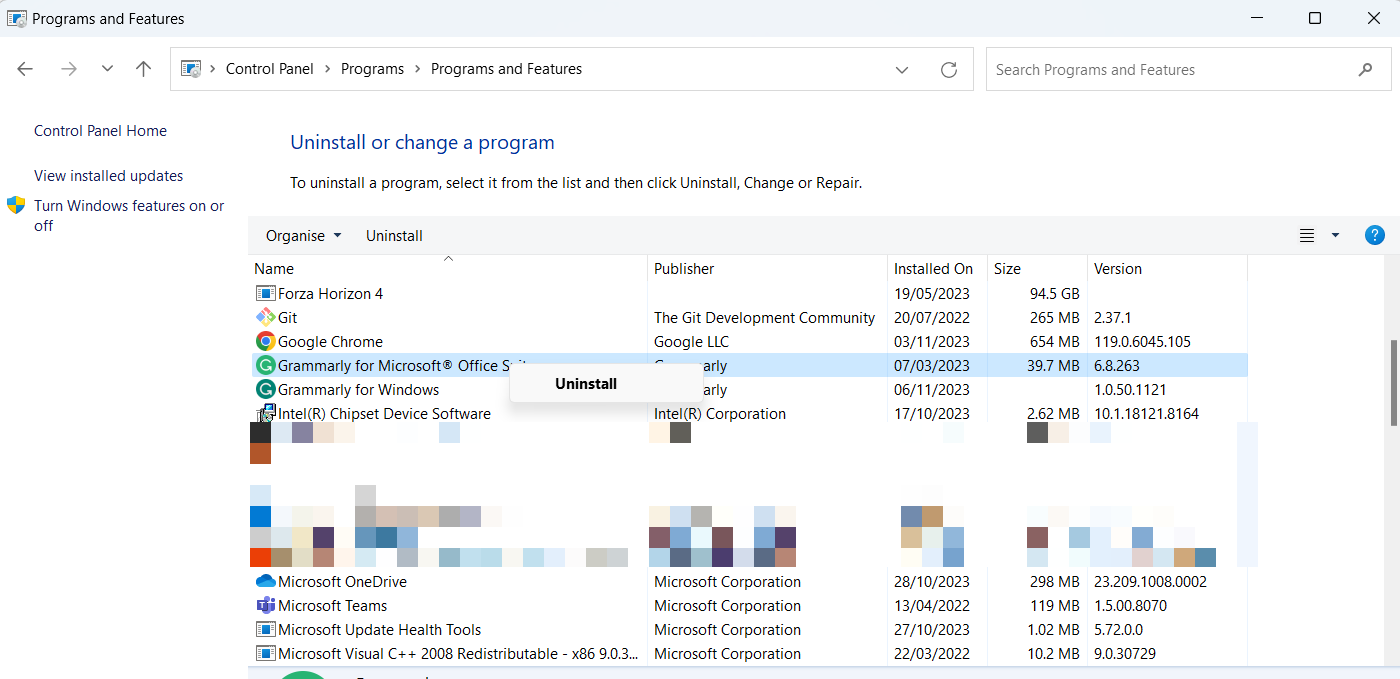Navigate back using the back arrow
Screen dimensions: 1400x679
point(25,69)
